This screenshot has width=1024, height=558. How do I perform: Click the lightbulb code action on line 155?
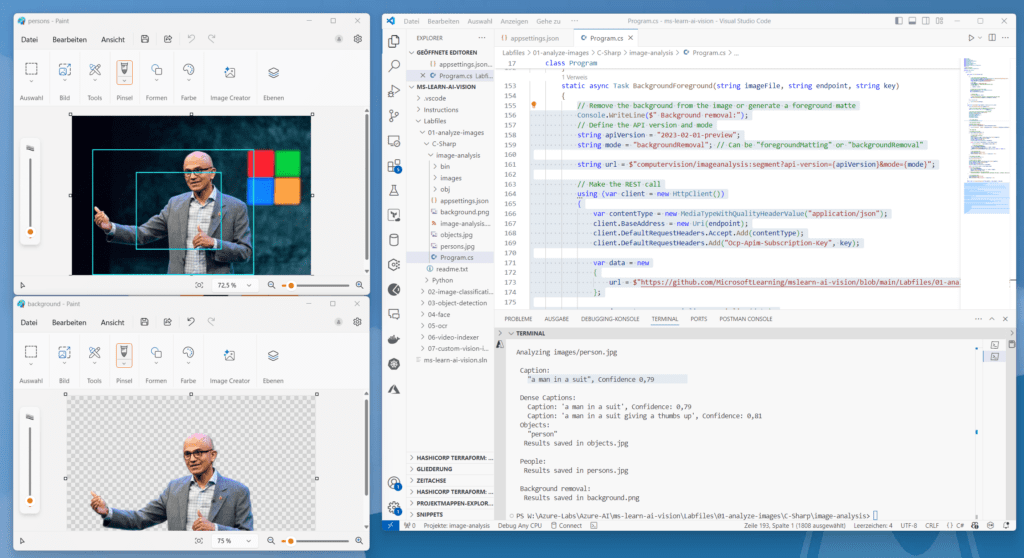[x=534, y=105]
